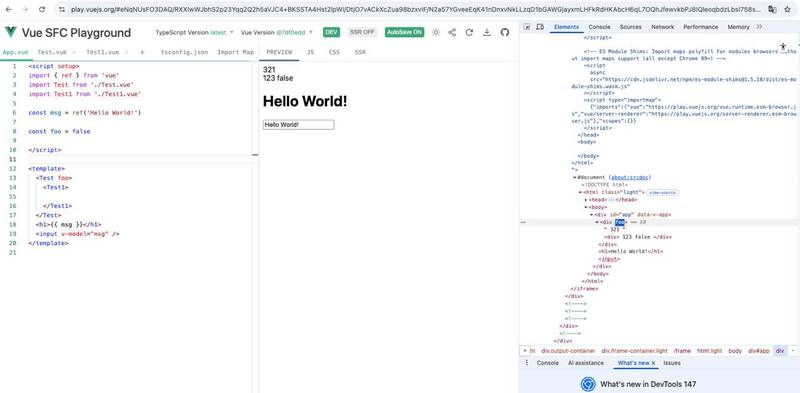
Task: Click div.output-container breadcrumb
Action: [x=568, y=351]
